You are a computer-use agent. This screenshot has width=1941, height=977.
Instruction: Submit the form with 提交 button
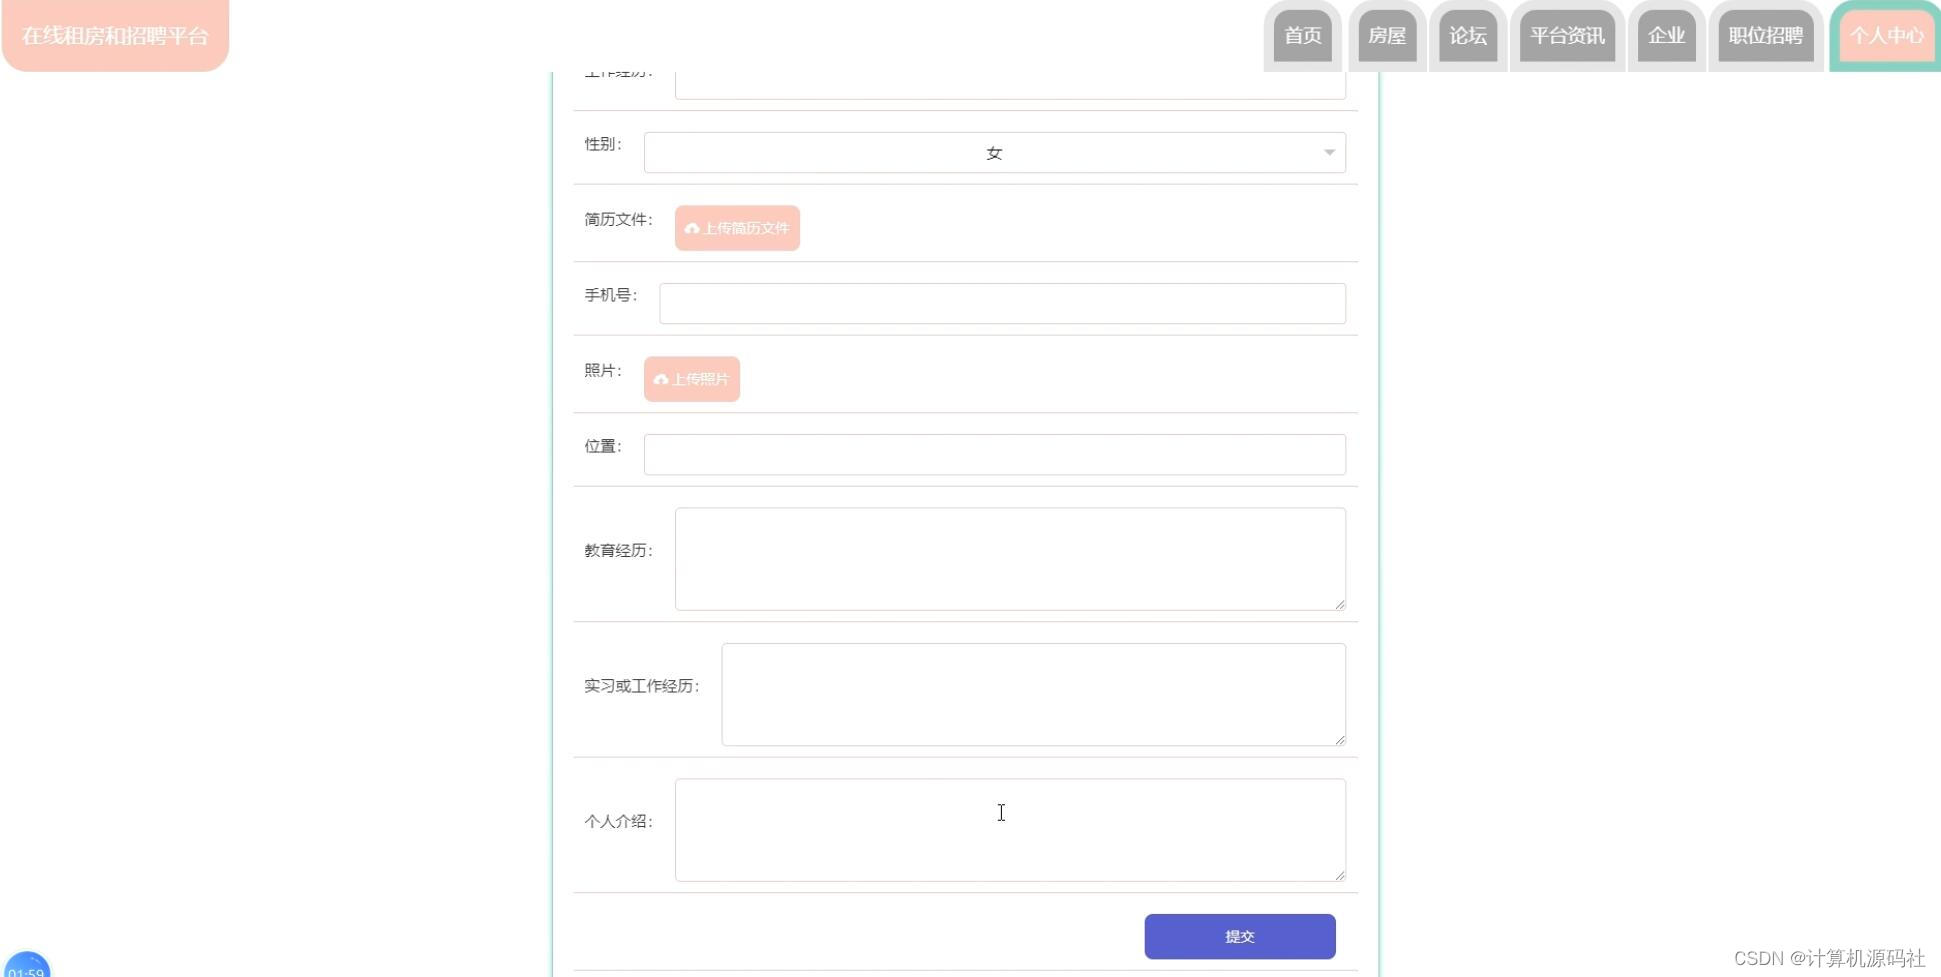point(1240,936)
